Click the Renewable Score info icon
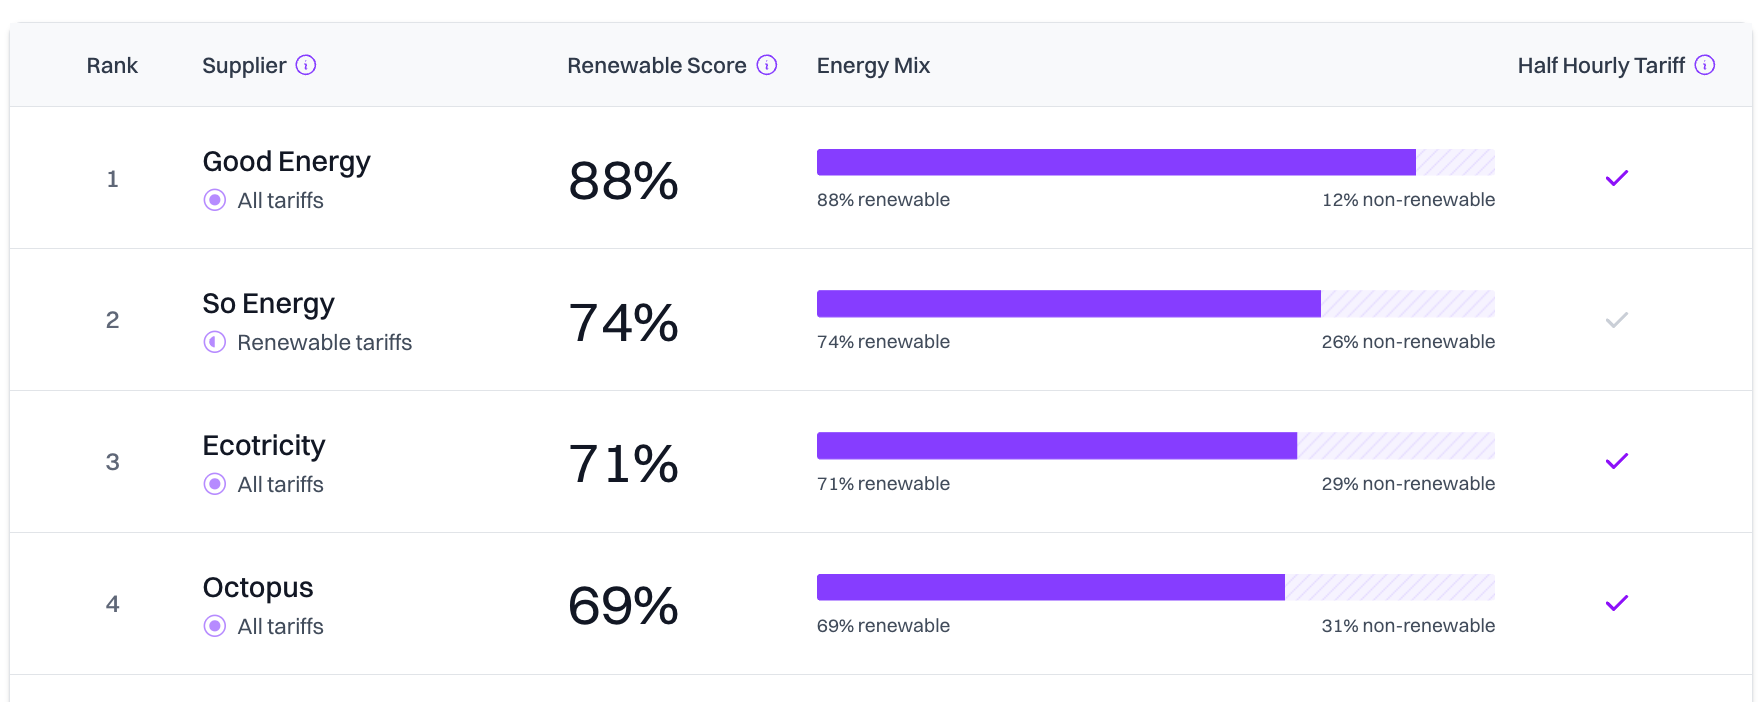 (767, 65)
